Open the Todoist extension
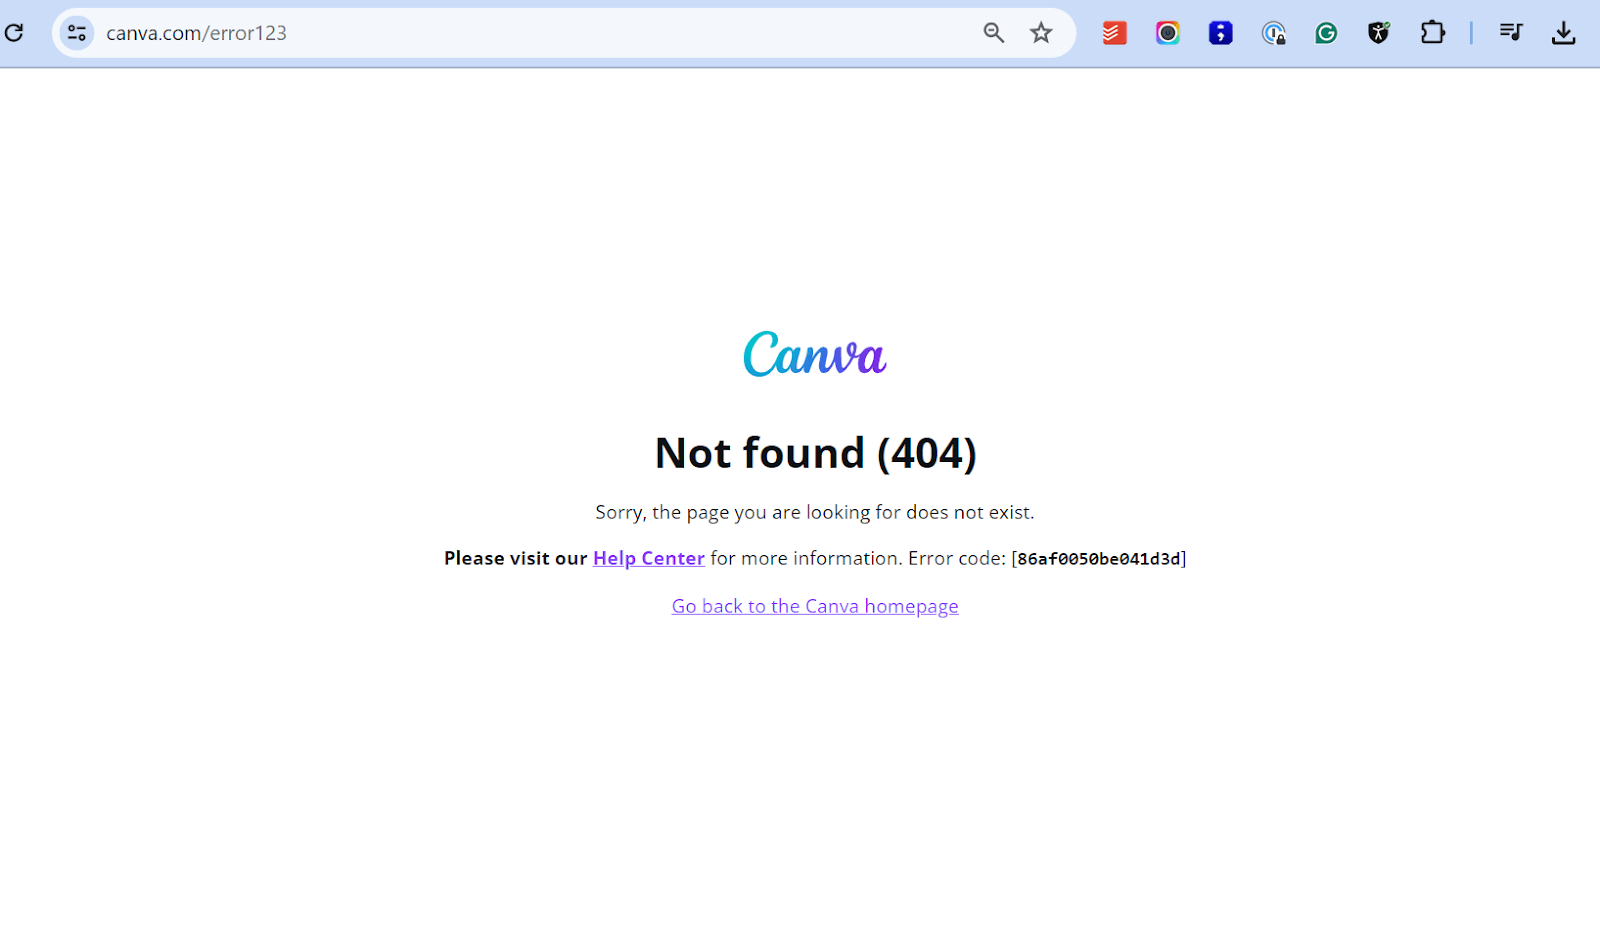Viewport: 1600px width, 926px height. tap(1114, 33)
